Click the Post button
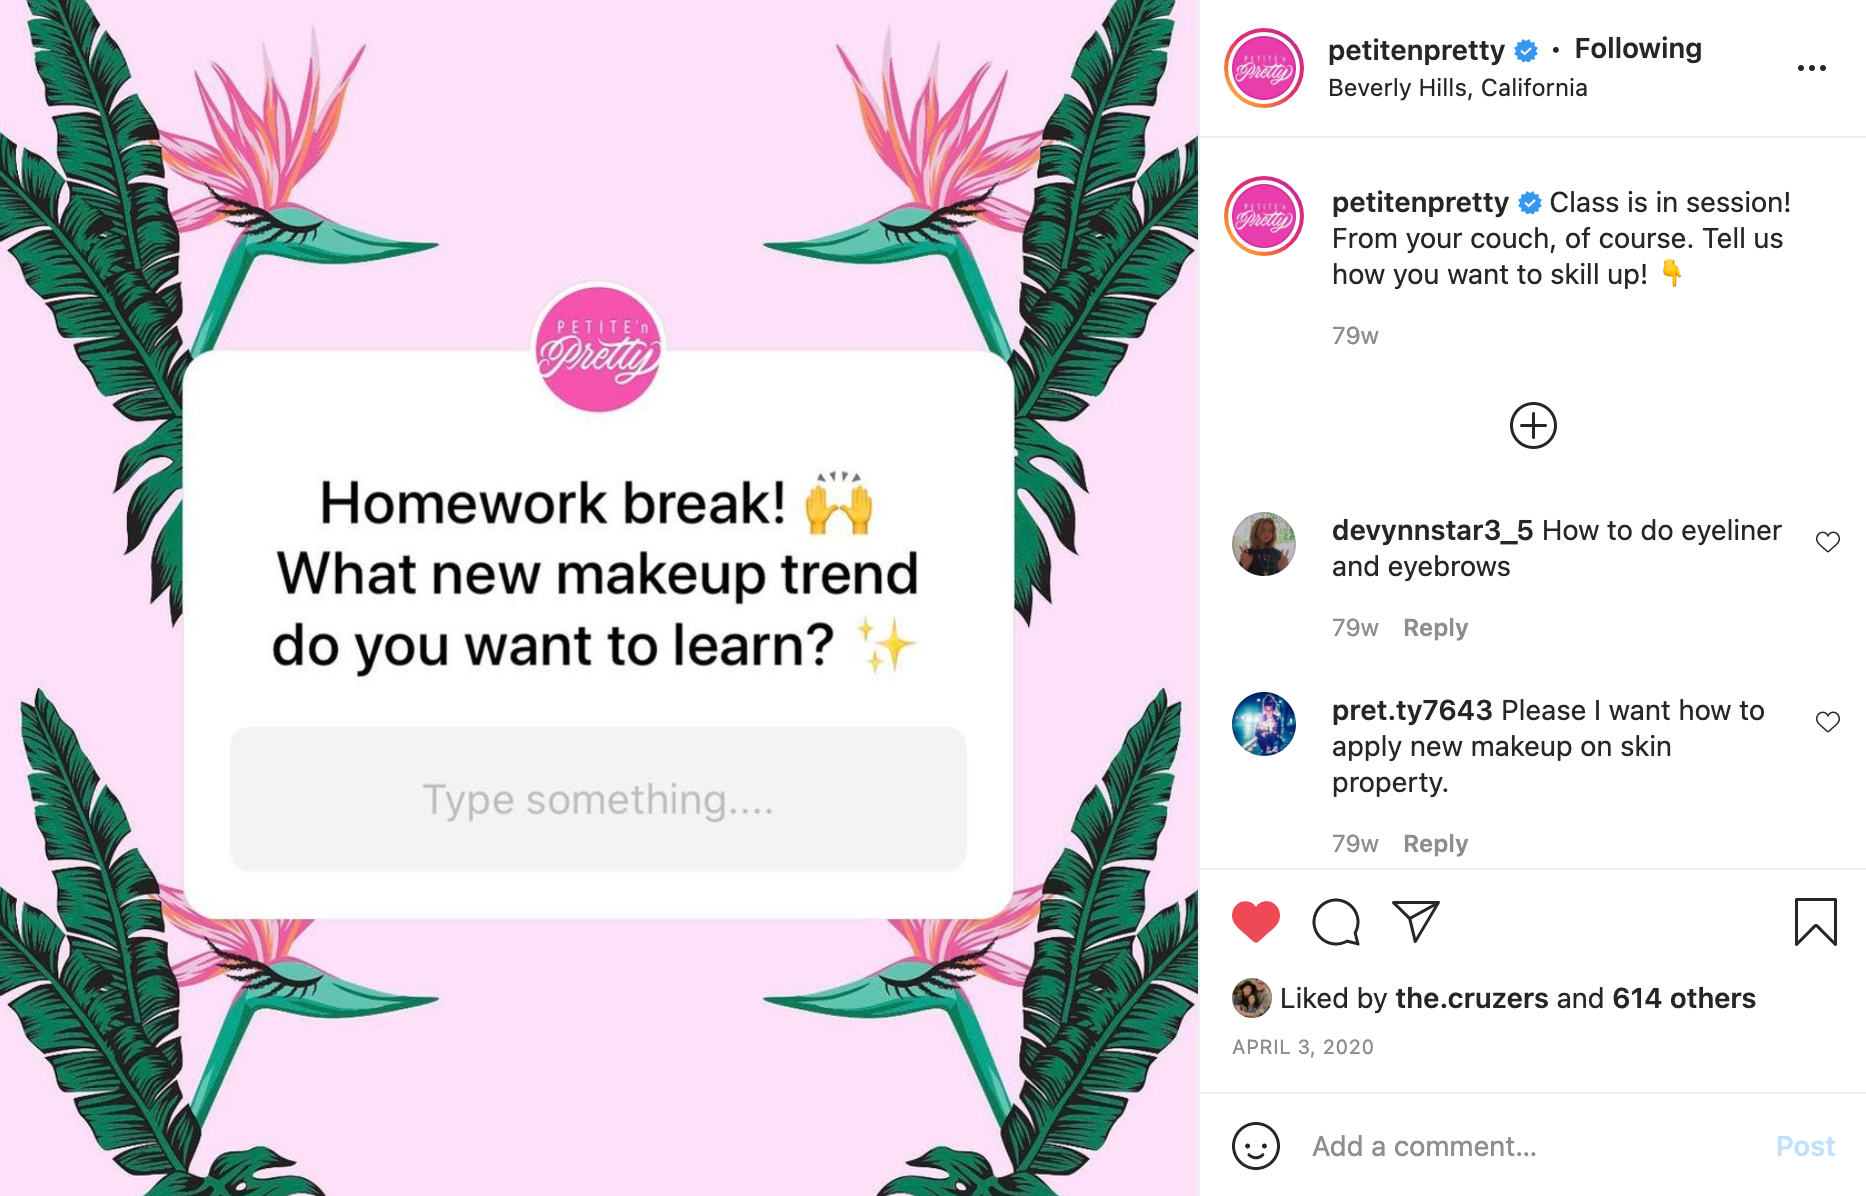This screenshot has height=1196, width=1866. 1805,1146
